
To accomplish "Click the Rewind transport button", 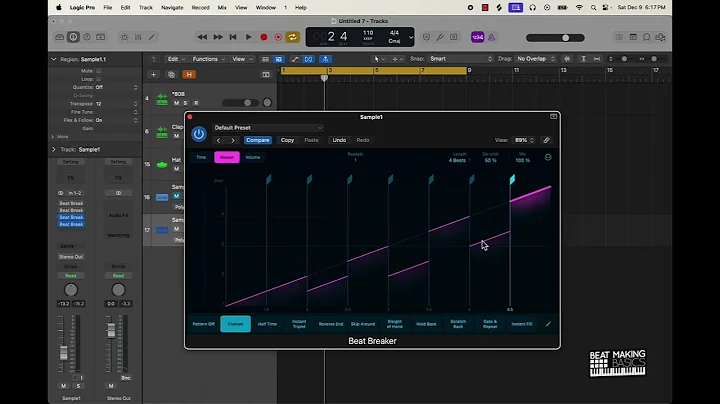I will 202,37.
